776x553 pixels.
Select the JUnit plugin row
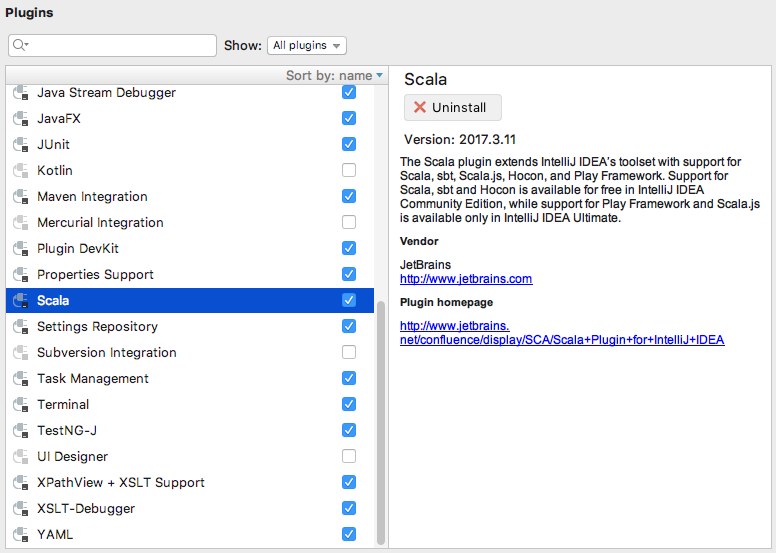pyautogui.click(x=190, y=145)
